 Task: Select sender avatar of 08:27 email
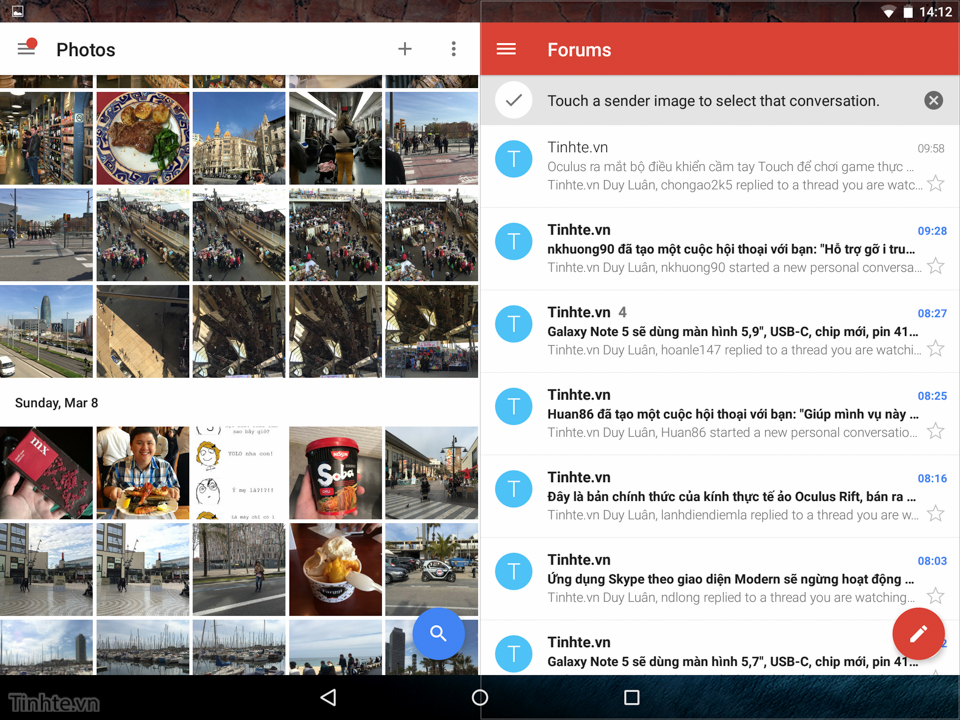click(x=513, y=324)
